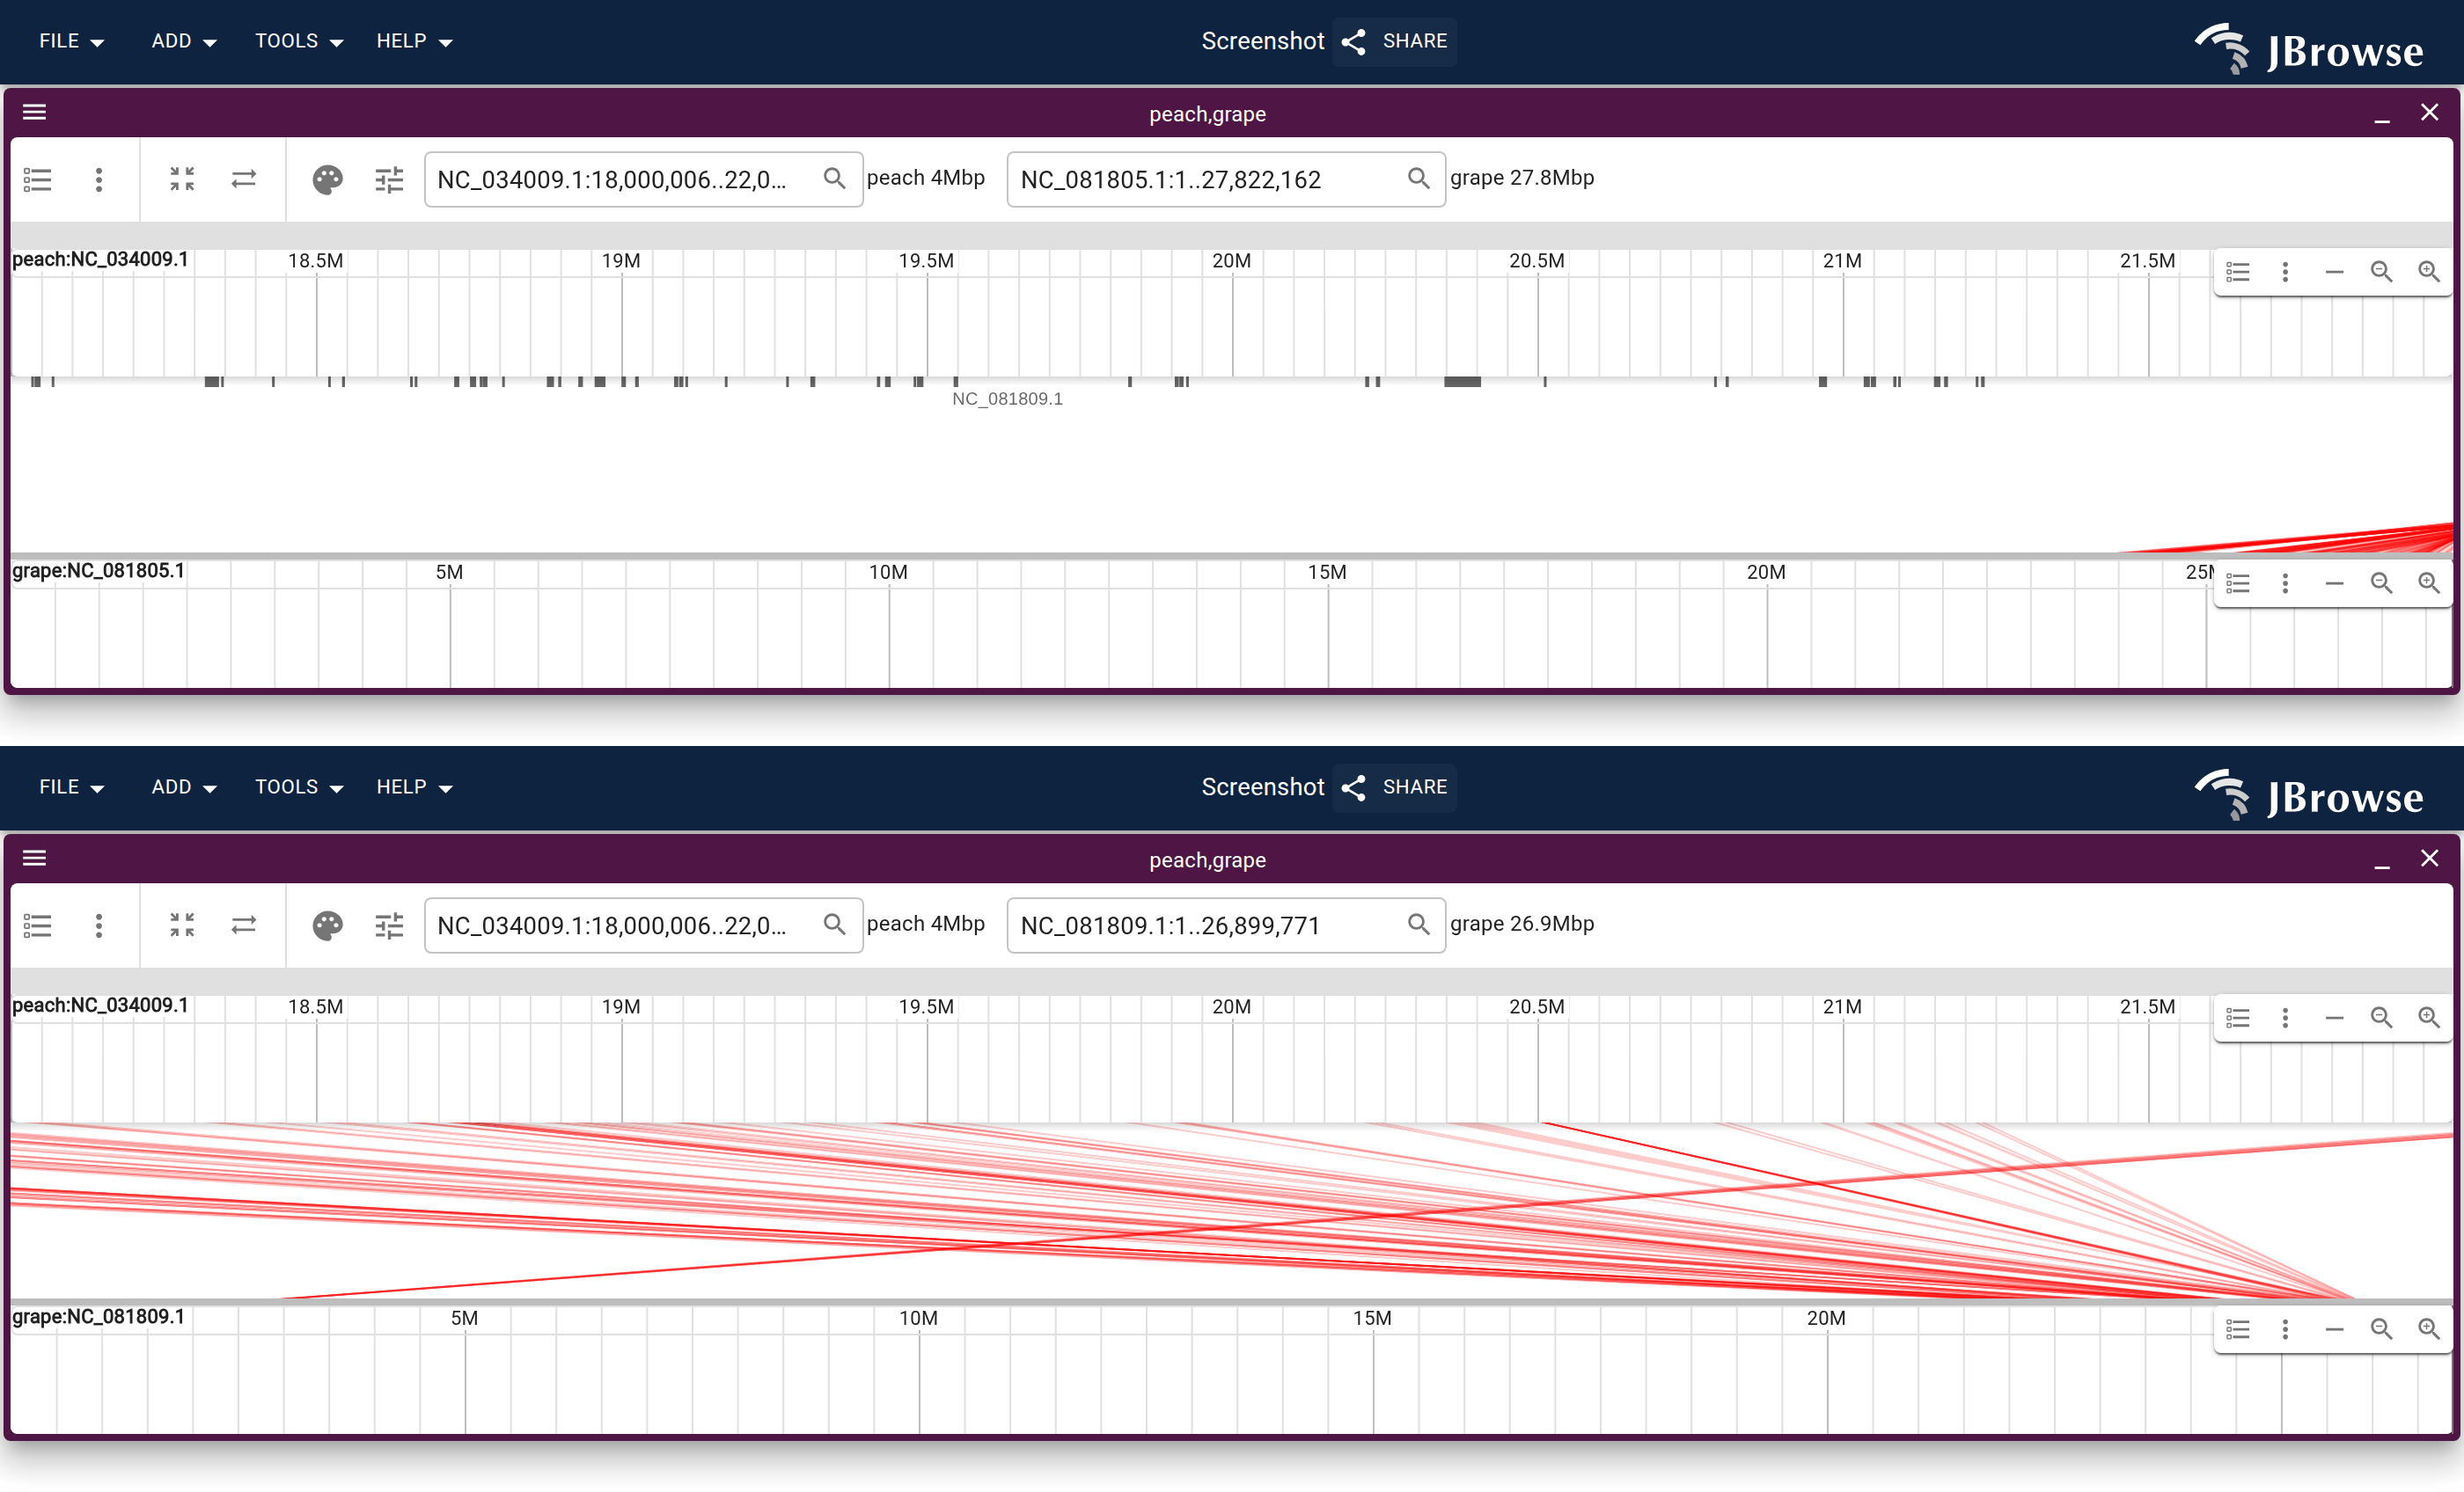Click the search icon in the upper peach location box
Viewport: 2464px width, 1492px height.
(x=834, y=178)
